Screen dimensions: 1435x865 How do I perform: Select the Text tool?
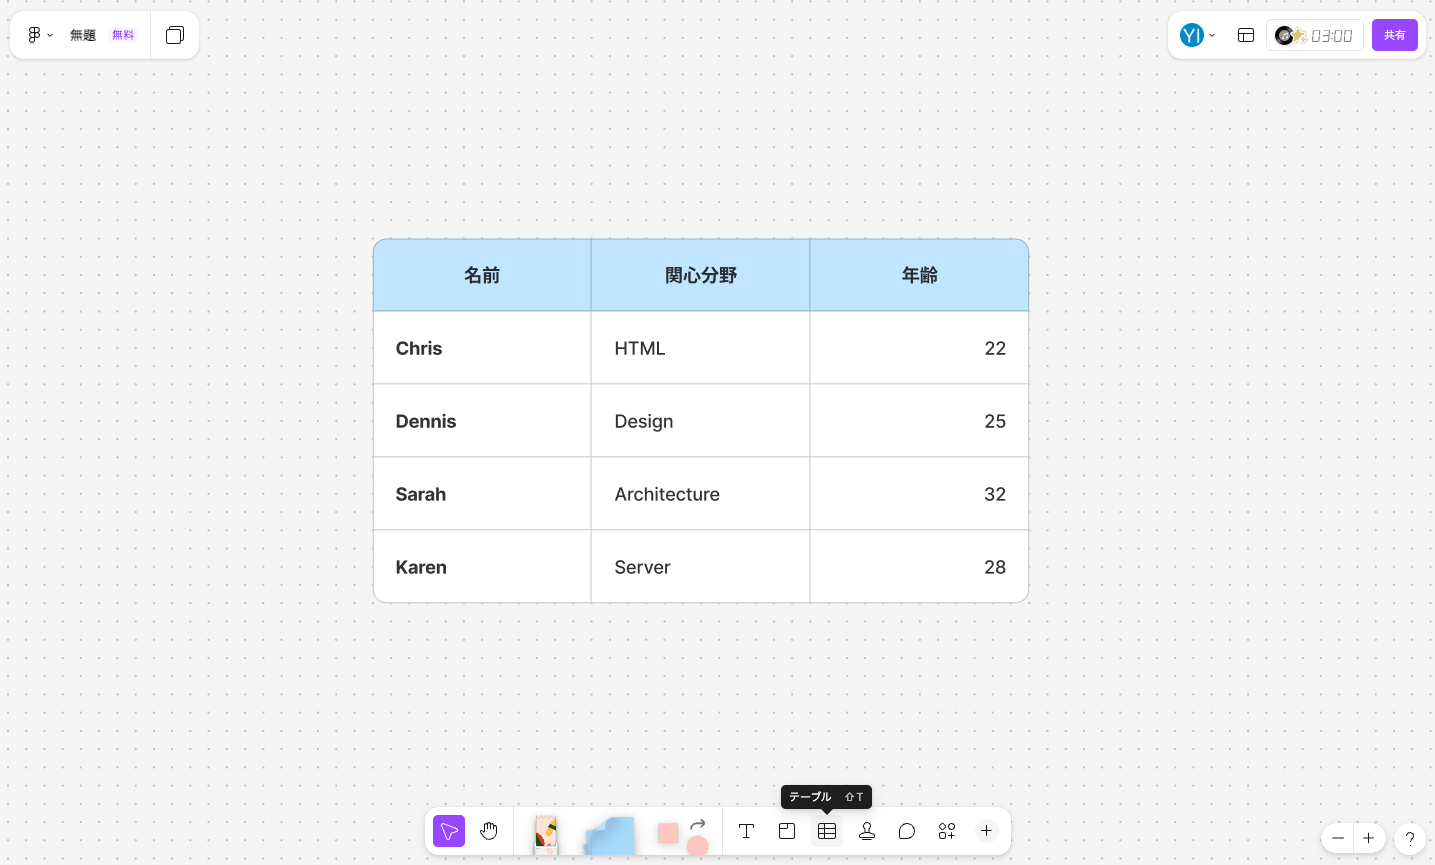(746, 831)
